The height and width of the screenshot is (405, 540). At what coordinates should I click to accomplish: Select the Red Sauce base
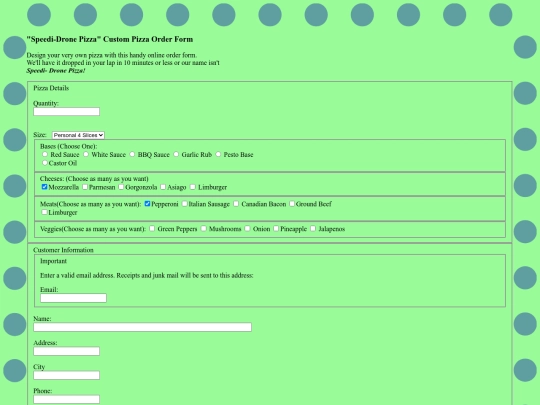(45, 154)
